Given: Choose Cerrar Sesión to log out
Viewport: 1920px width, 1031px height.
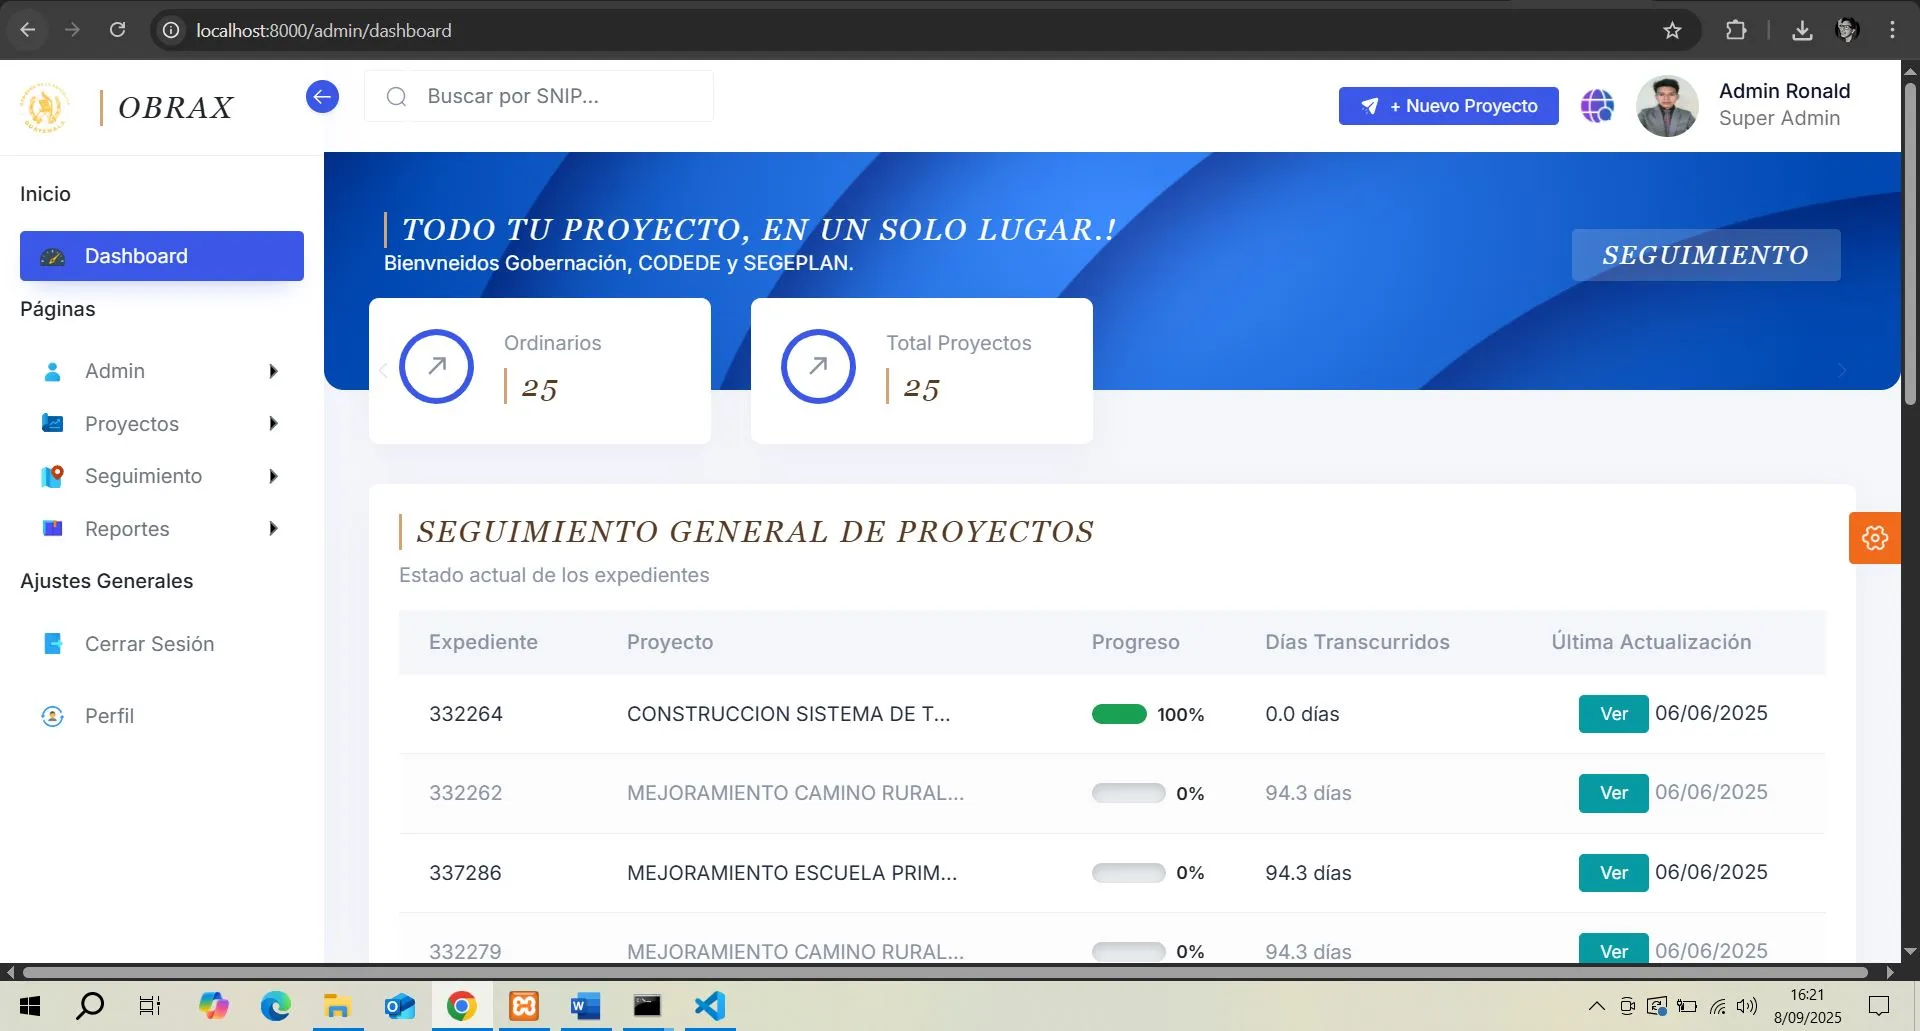Looking at the screenshot, I should click(150, 644).
